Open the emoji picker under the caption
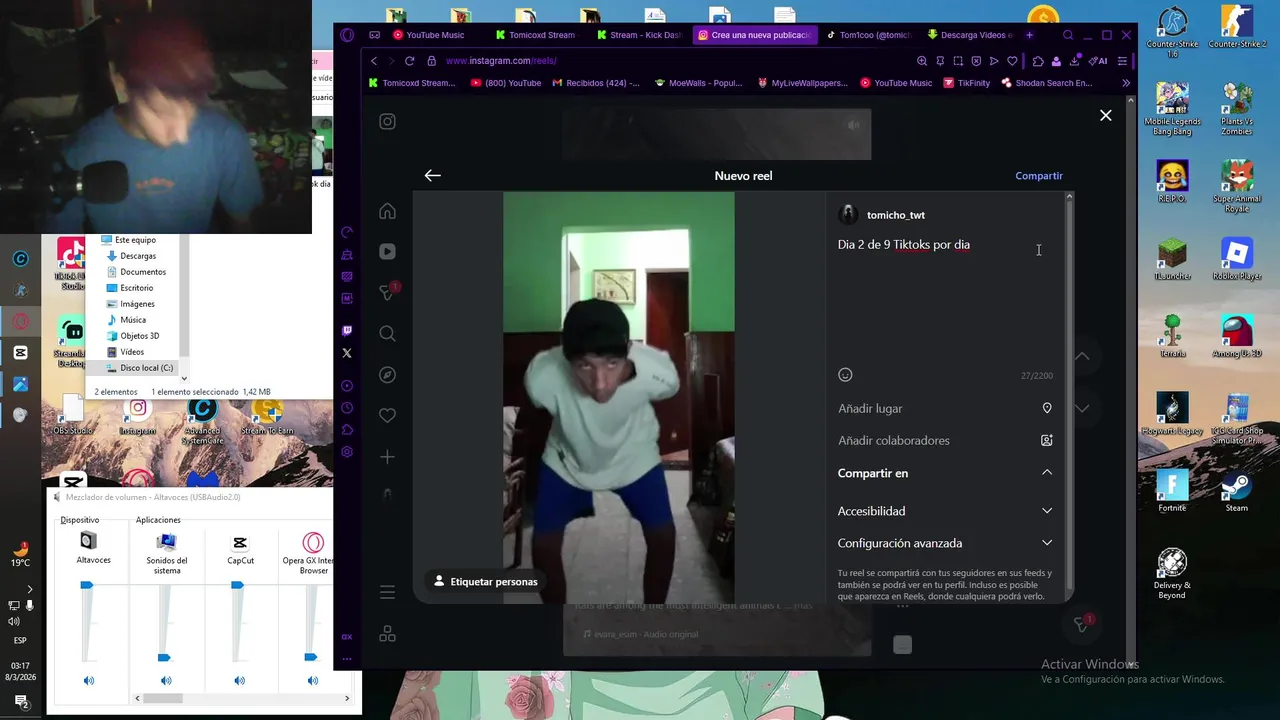The width and height of the screenshot is (1280, 720). (x=845, y=375)
